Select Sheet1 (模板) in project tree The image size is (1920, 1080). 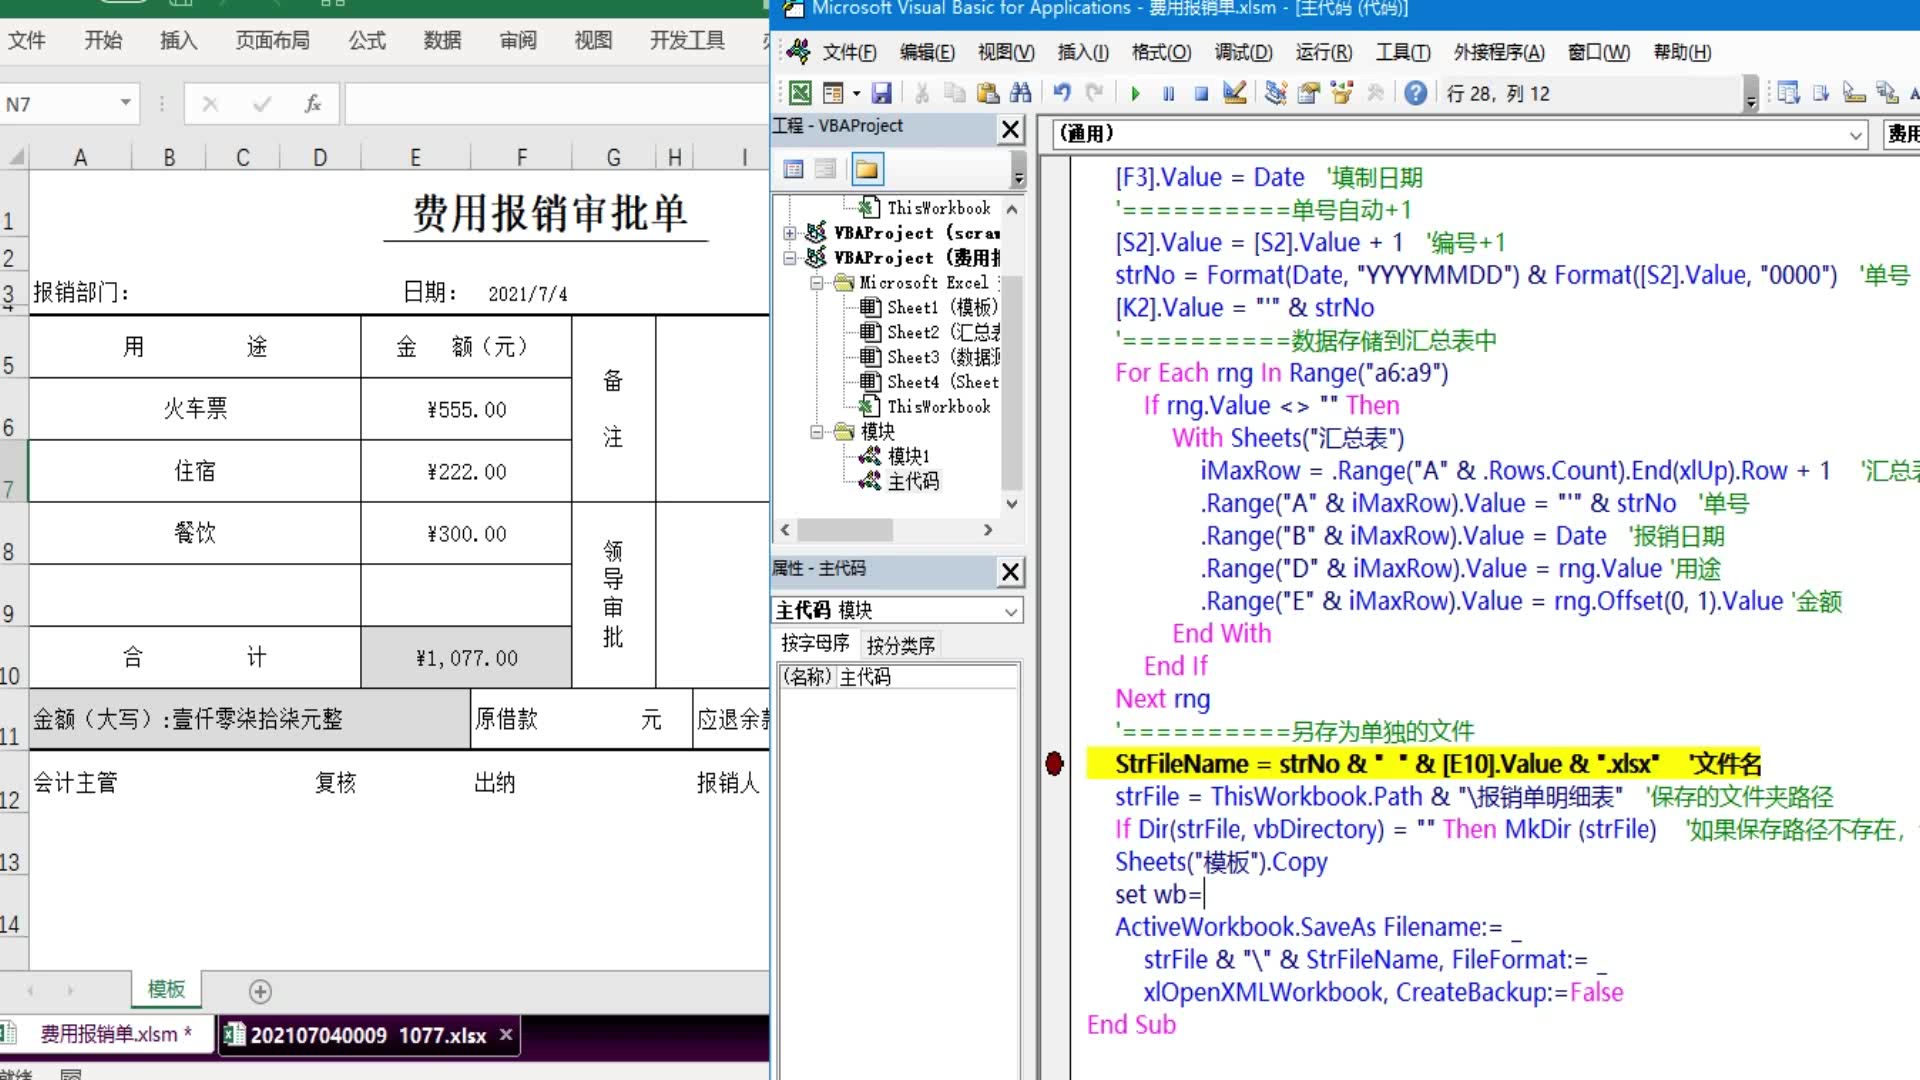[929, 307]
